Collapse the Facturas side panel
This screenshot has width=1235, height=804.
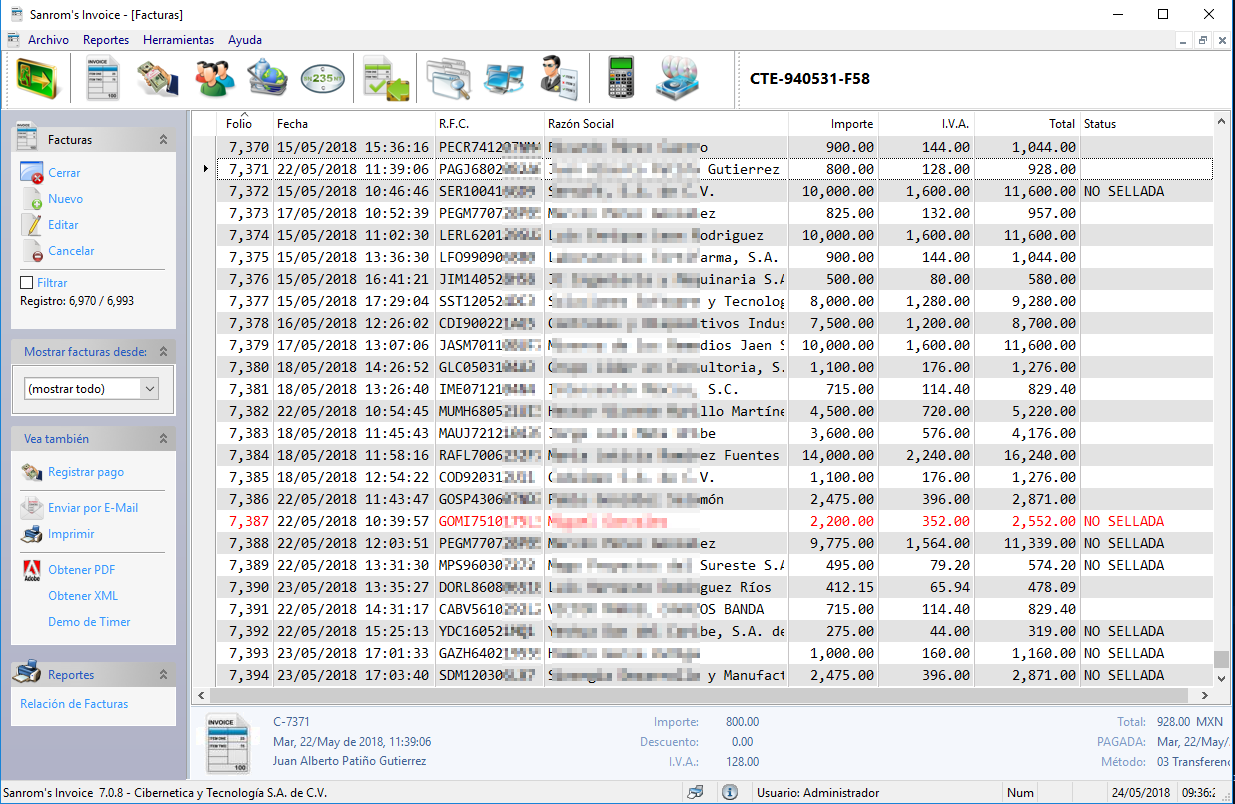163,140
